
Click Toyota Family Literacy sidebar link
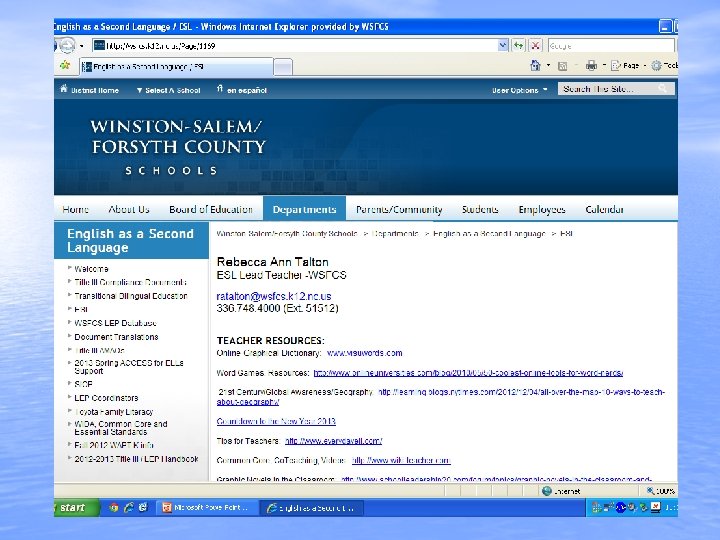[x=113, y=411]
